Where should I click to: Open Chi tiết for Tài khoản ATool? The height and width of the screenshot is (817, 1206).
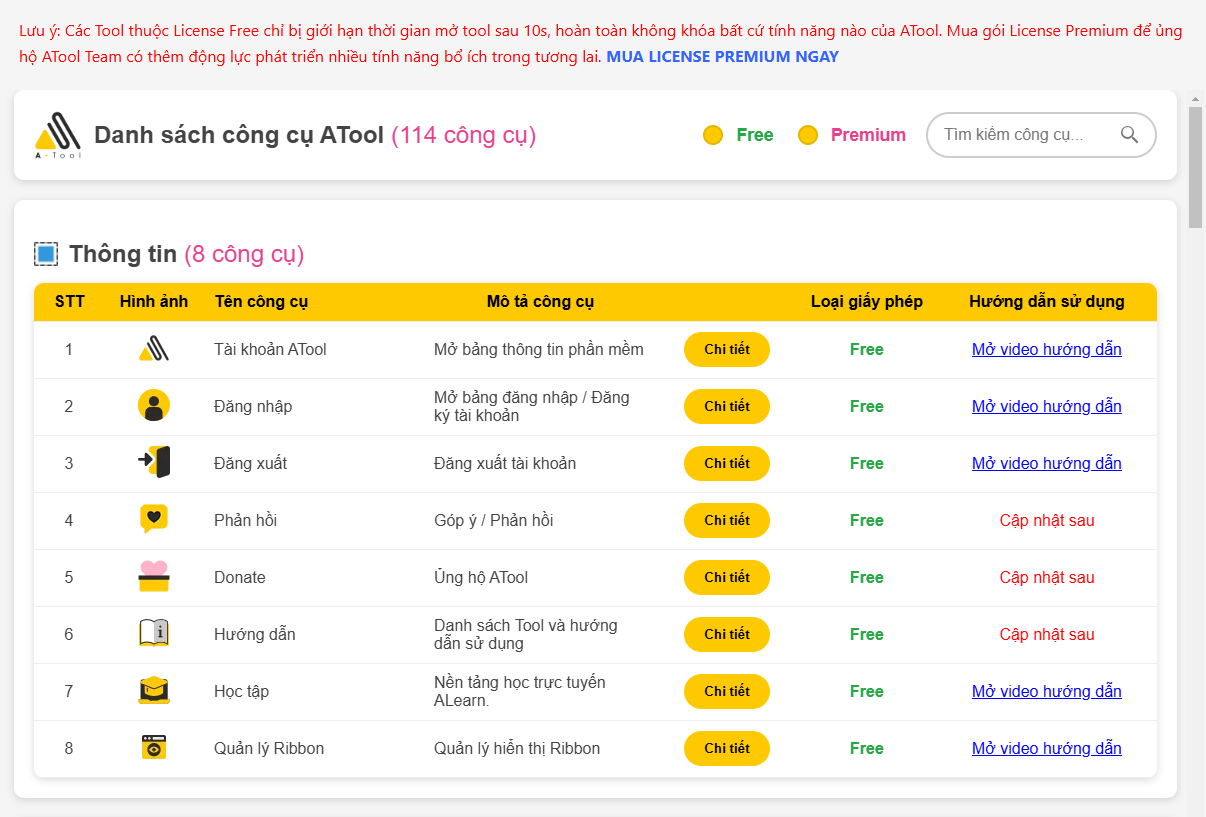[726, 349]
